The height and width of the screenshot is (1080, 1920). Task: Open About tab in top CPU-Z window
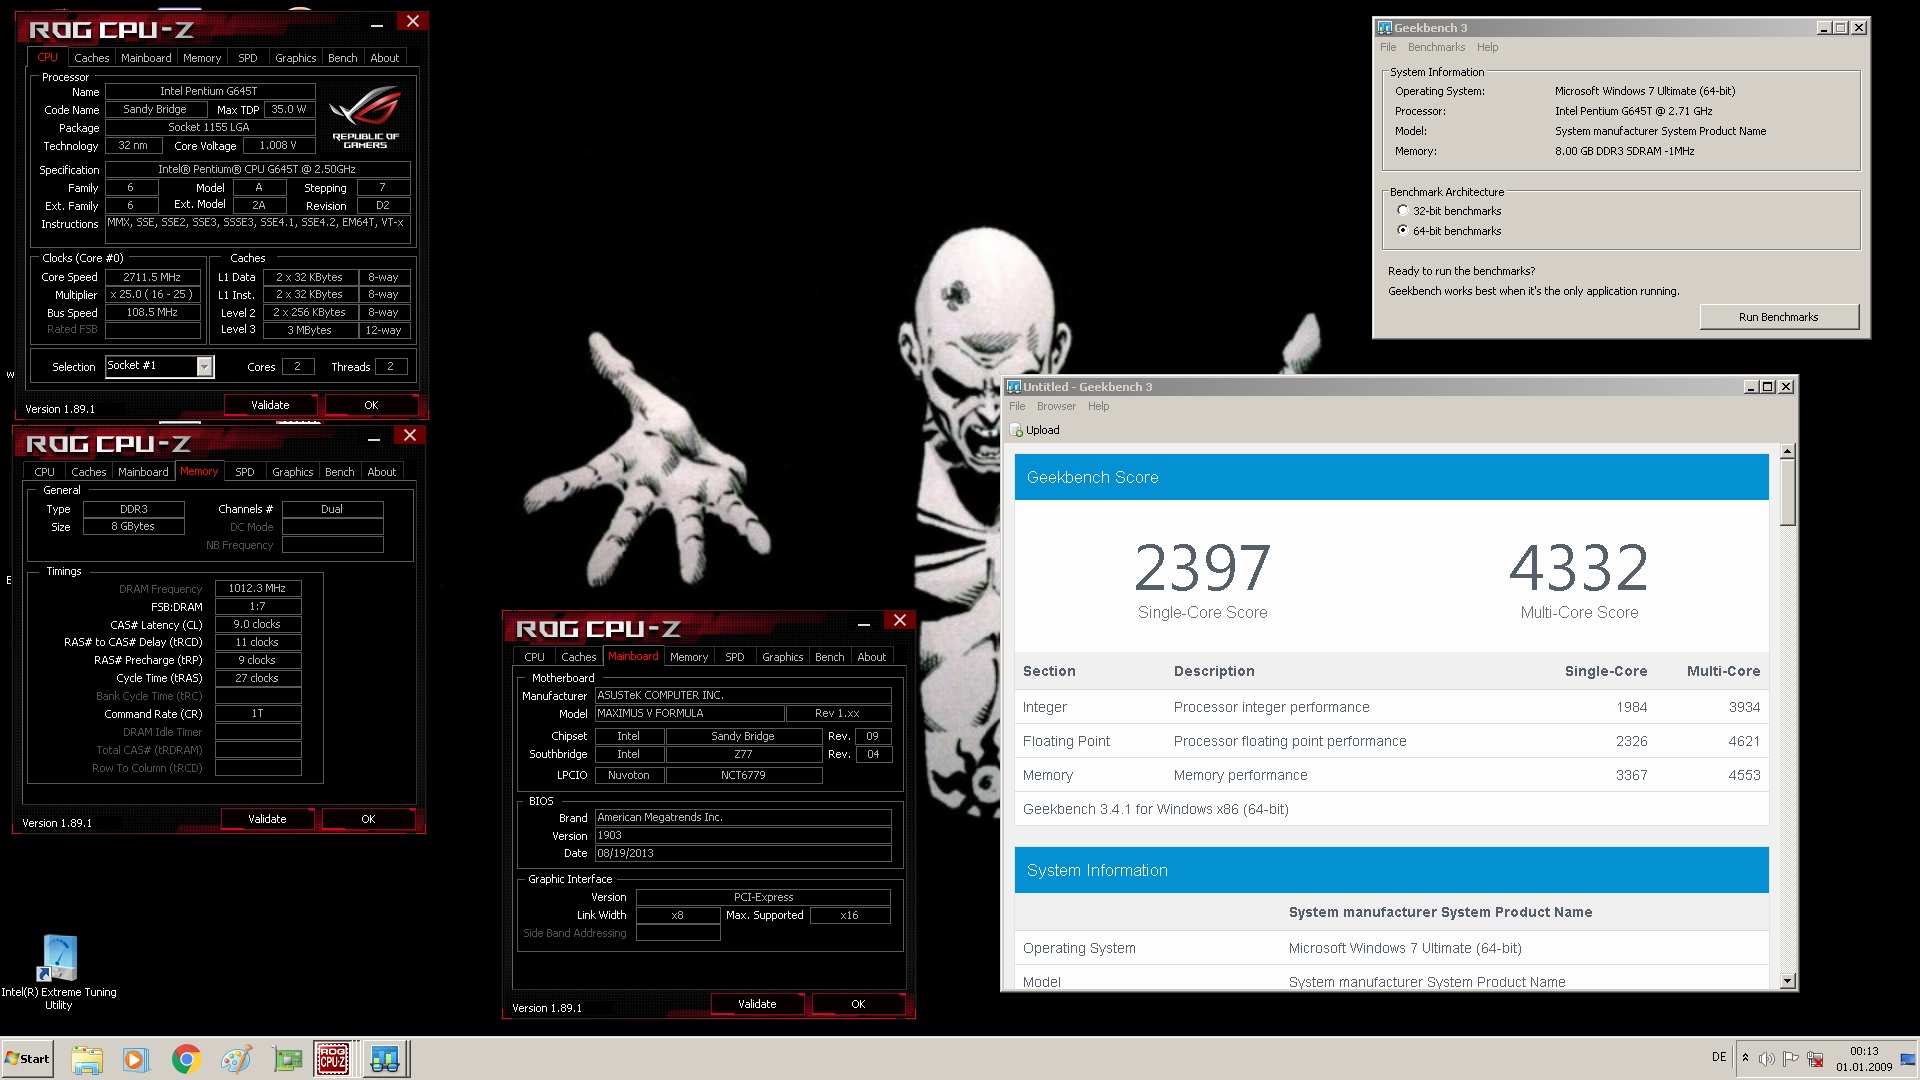coord(385,58)
